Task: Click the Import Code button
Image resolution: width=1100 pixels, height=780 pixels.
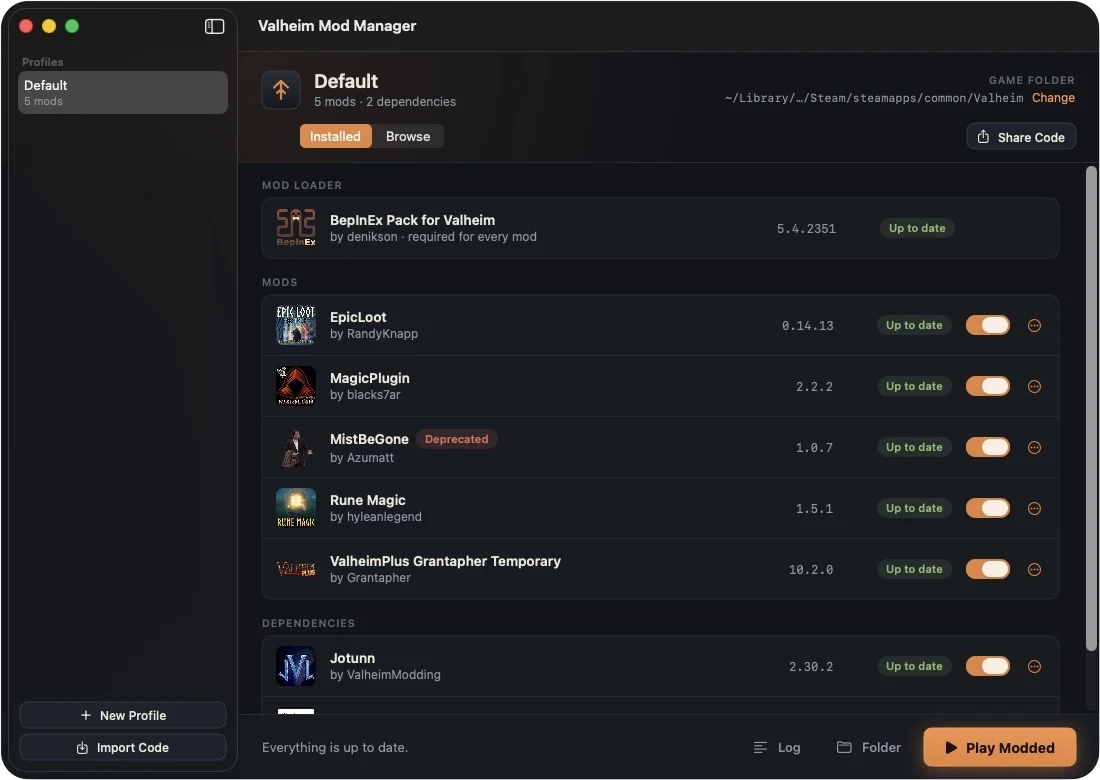Action: pos(123,748)
